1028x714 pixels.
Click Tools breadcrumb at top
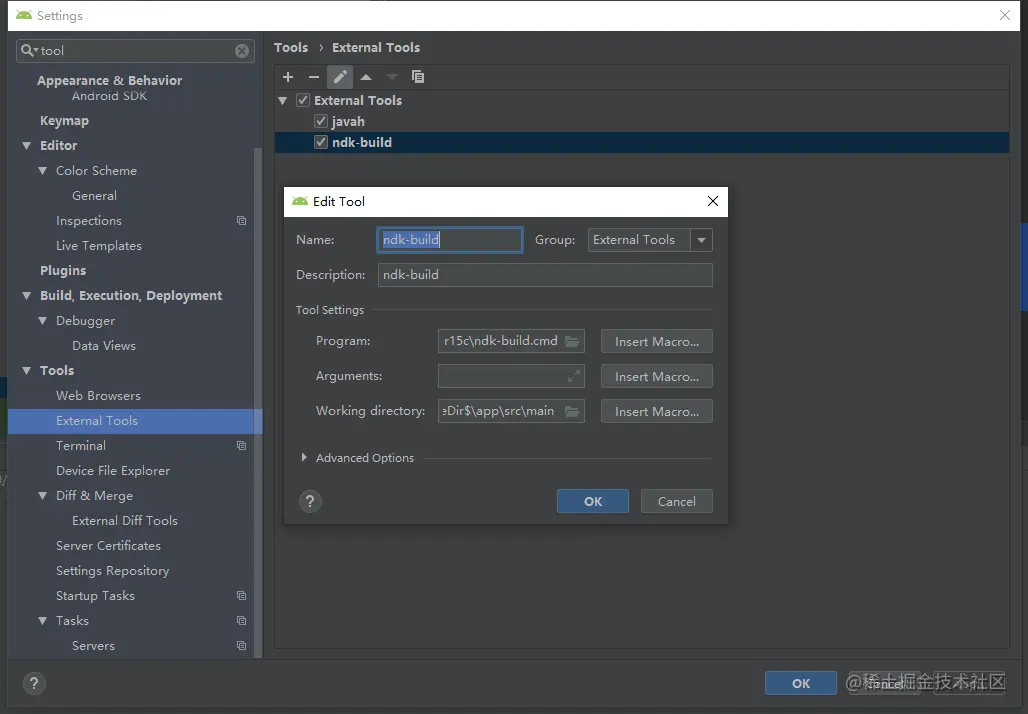tap(290, 47)
